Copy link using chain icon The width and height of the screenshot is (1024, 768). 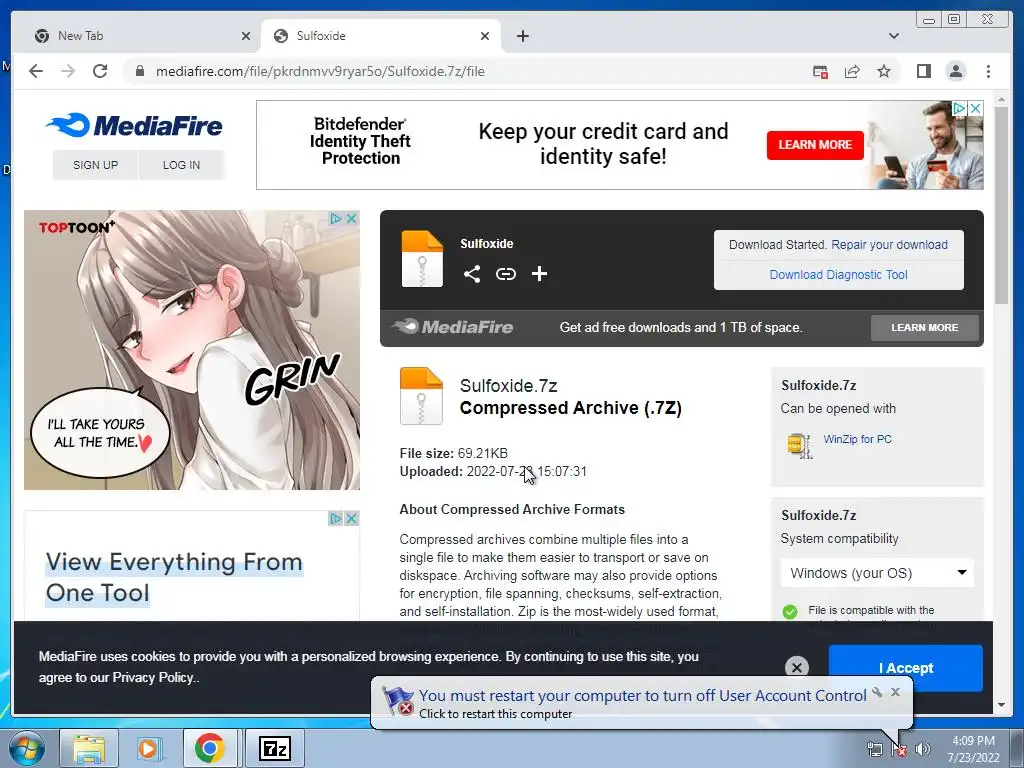click(505, 274)
